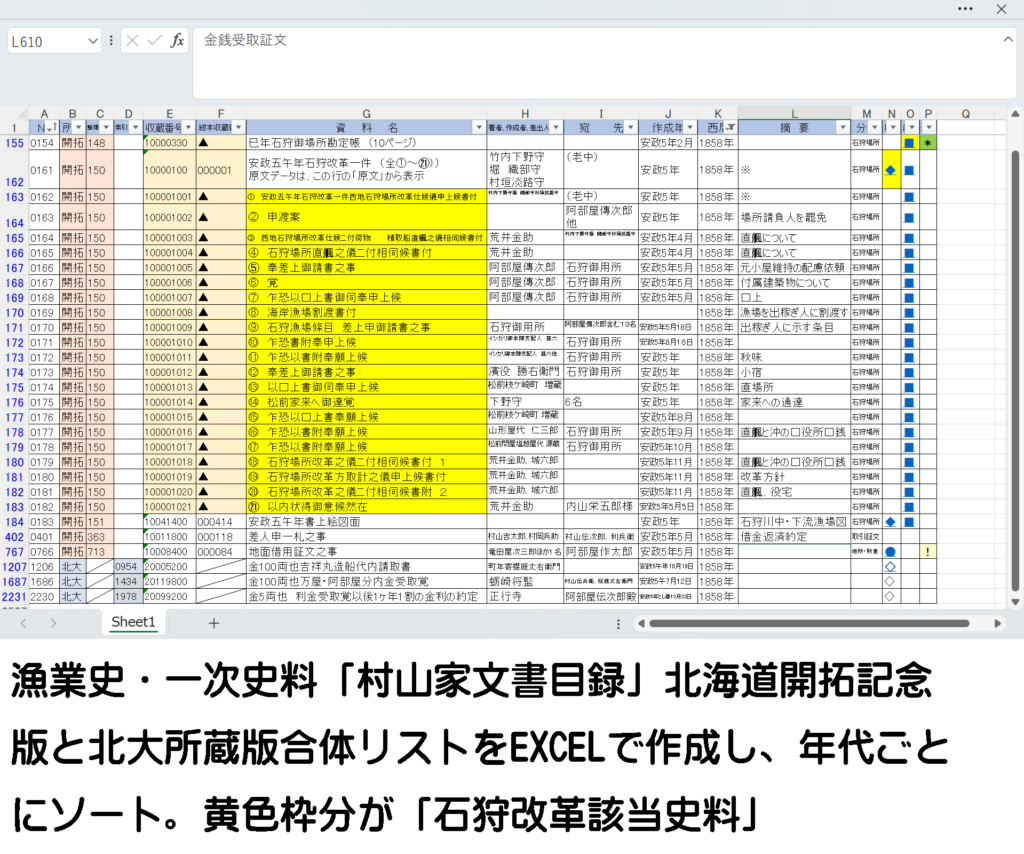The image size is (1024, 854).
Task: Open the filter dropdown for 資料名 column
Action: (x=479, y=127)
